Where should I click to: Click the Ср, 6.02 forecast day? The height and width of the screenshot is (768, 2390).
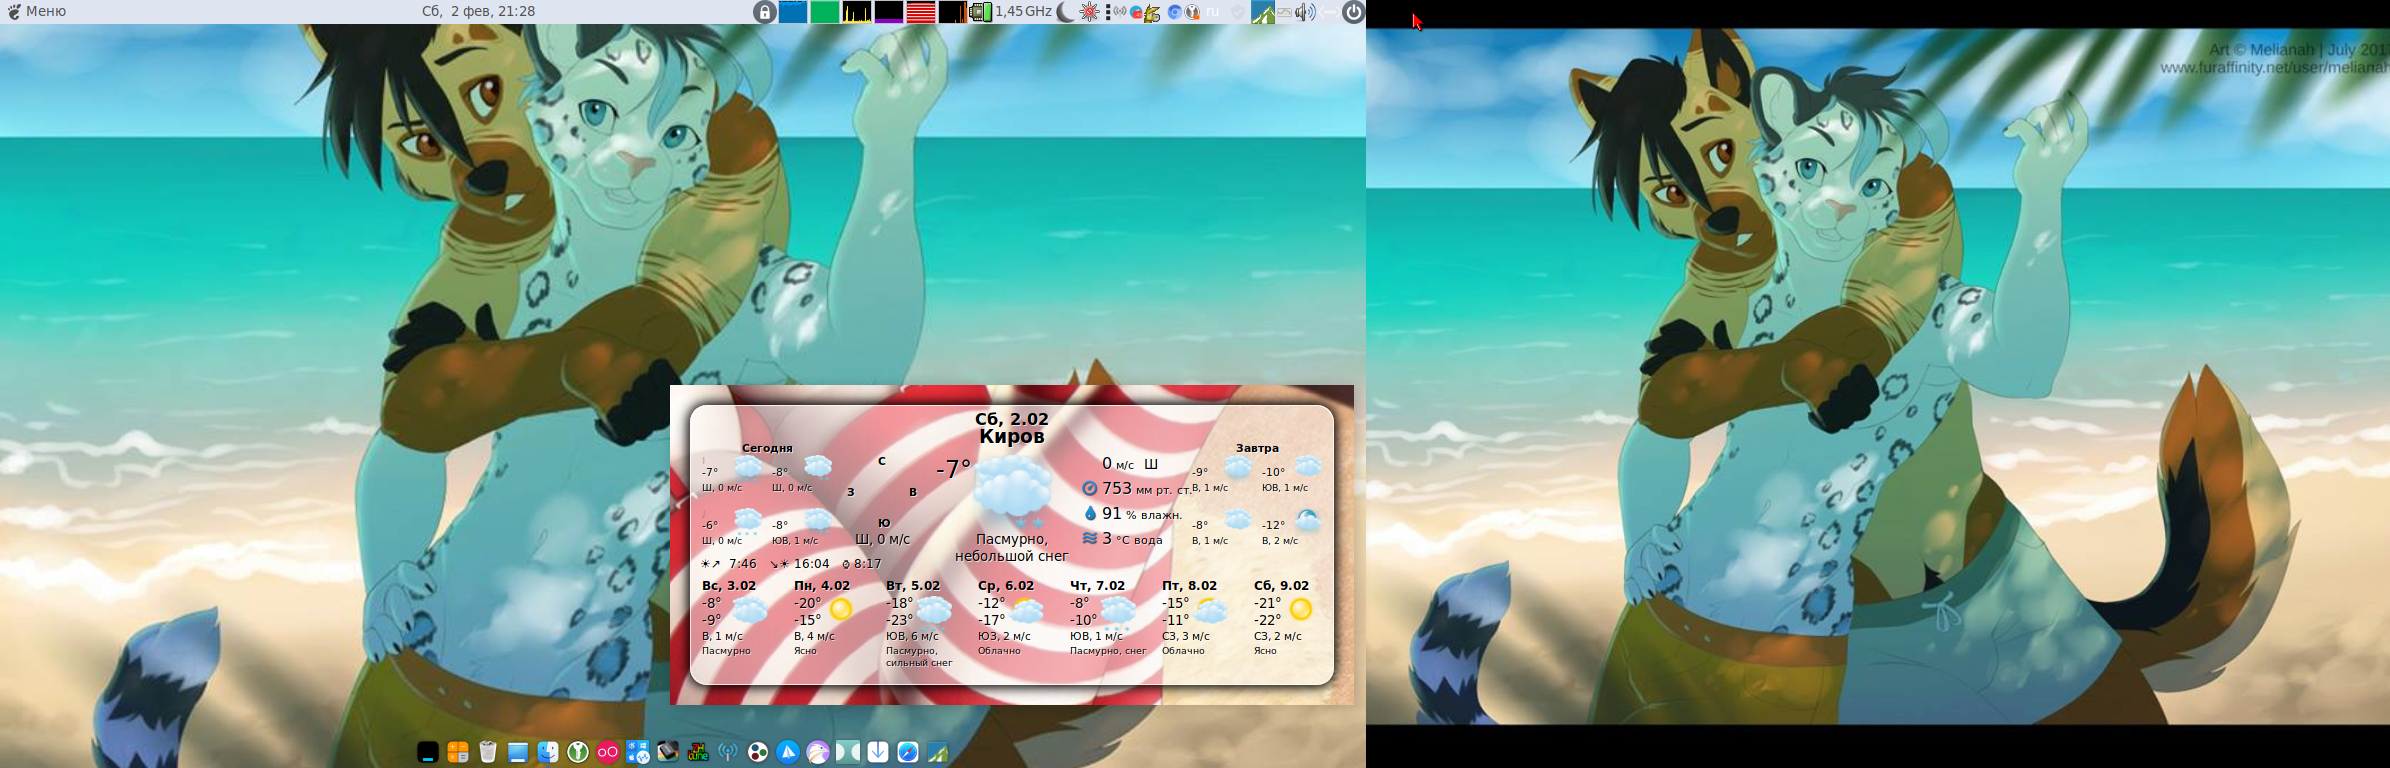[x=1006, y=585]
